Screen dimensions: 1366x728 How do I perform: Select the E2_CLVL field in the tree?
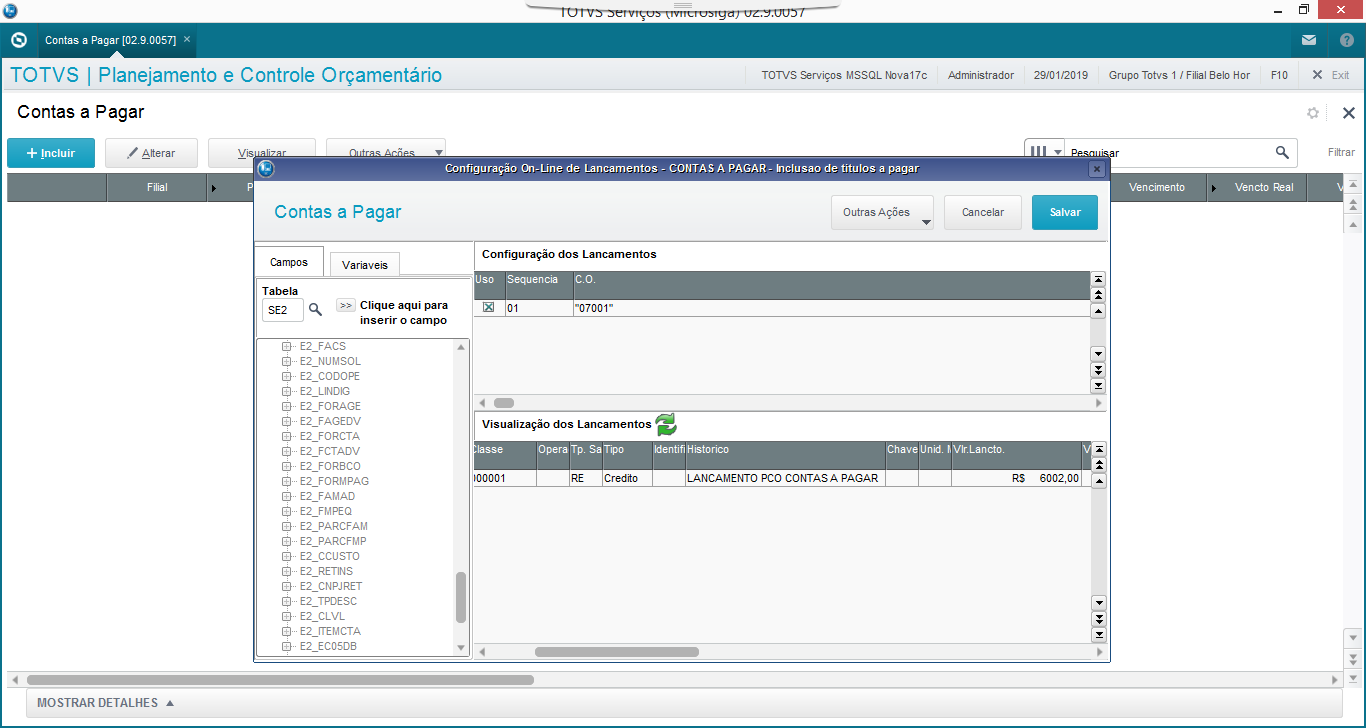[x=322, y=617]
